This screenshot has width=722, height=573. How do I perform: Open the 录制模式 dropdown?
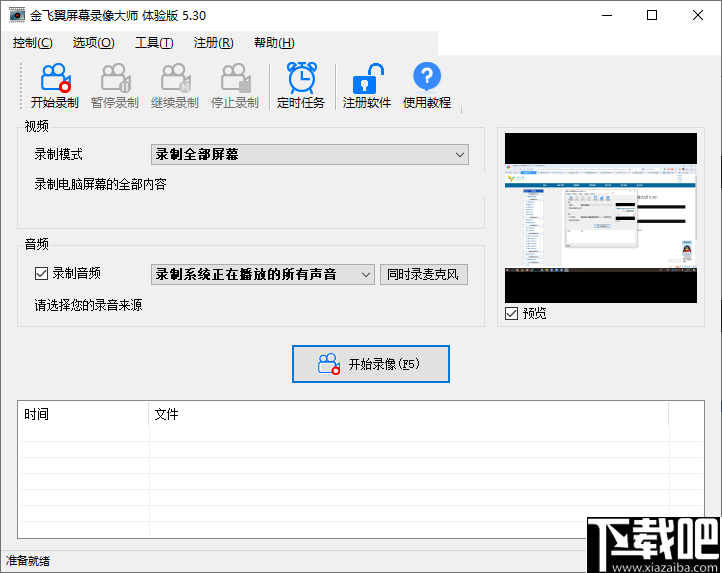click(310, 155)
